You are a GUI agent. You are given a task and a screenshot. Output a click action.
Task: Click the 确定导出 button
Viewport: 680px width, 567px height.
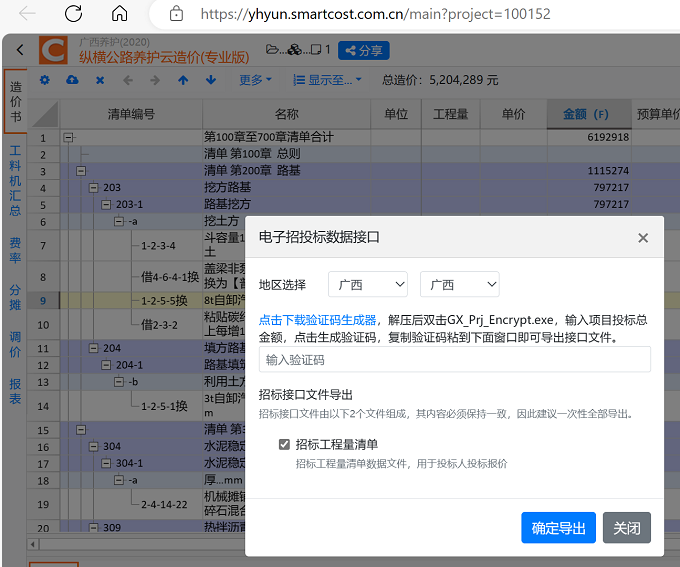(x=558, y=528)
